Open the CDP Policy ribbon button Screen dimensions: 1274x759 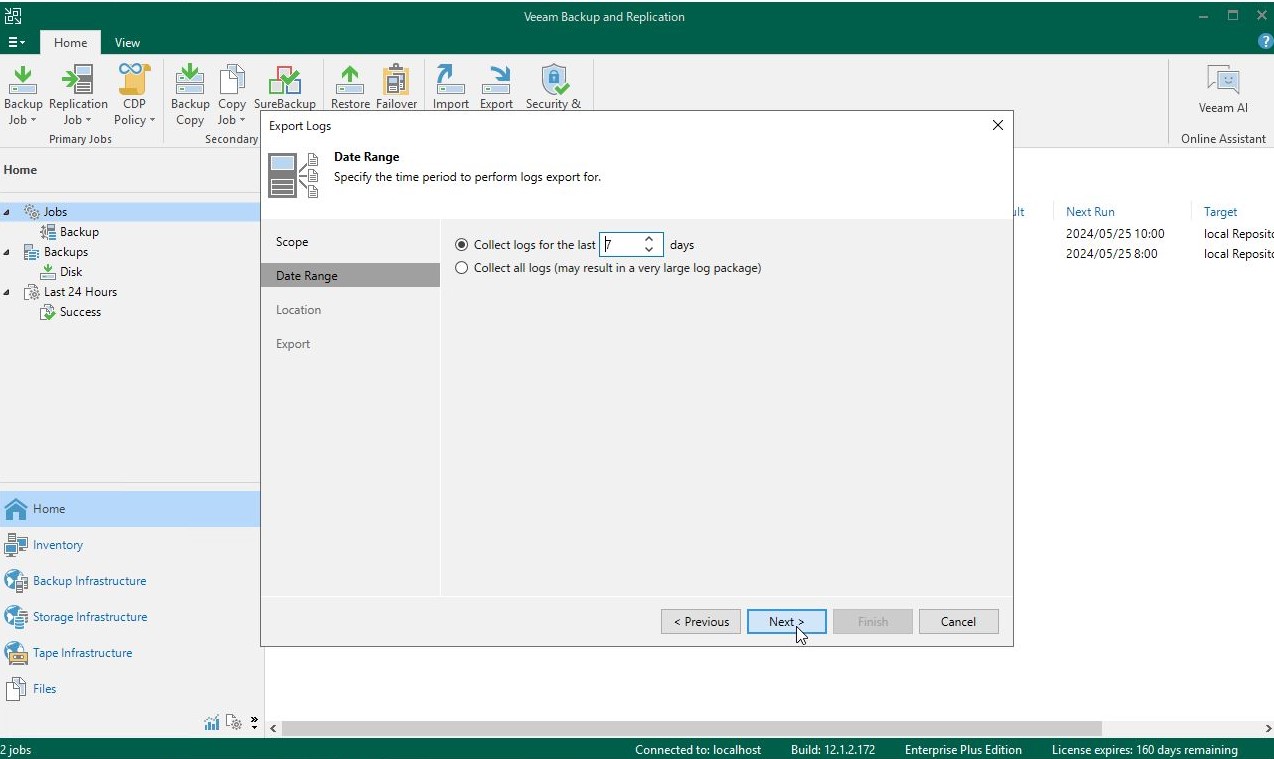pyautogui.click(x=134, y=95)
